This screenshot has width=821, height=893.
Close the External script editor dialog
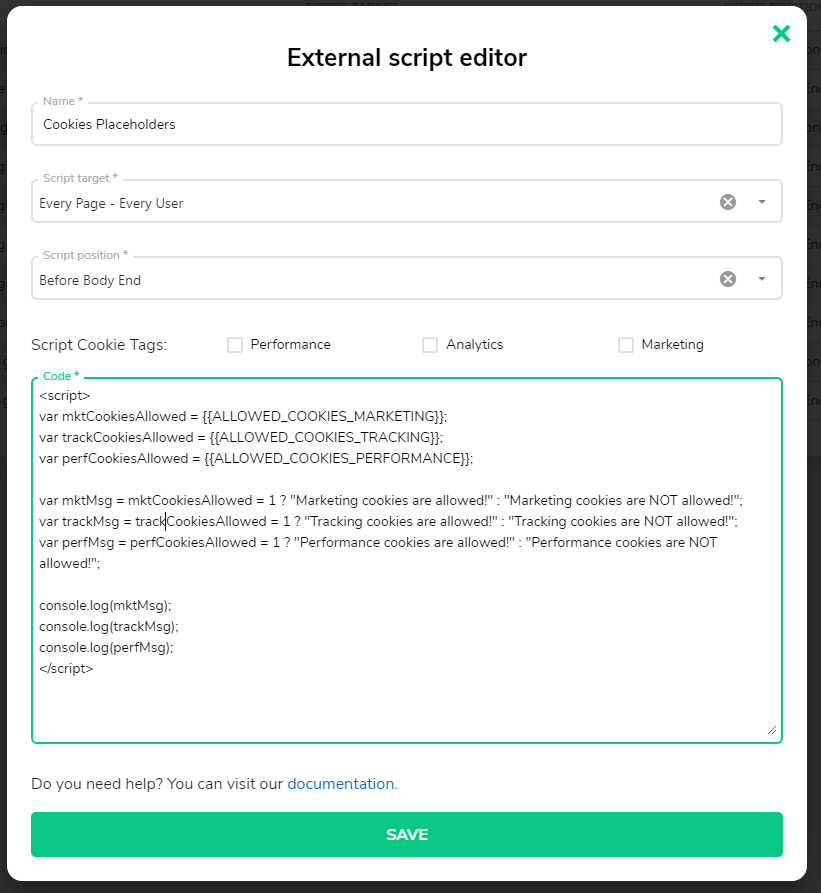click(781, 33)
